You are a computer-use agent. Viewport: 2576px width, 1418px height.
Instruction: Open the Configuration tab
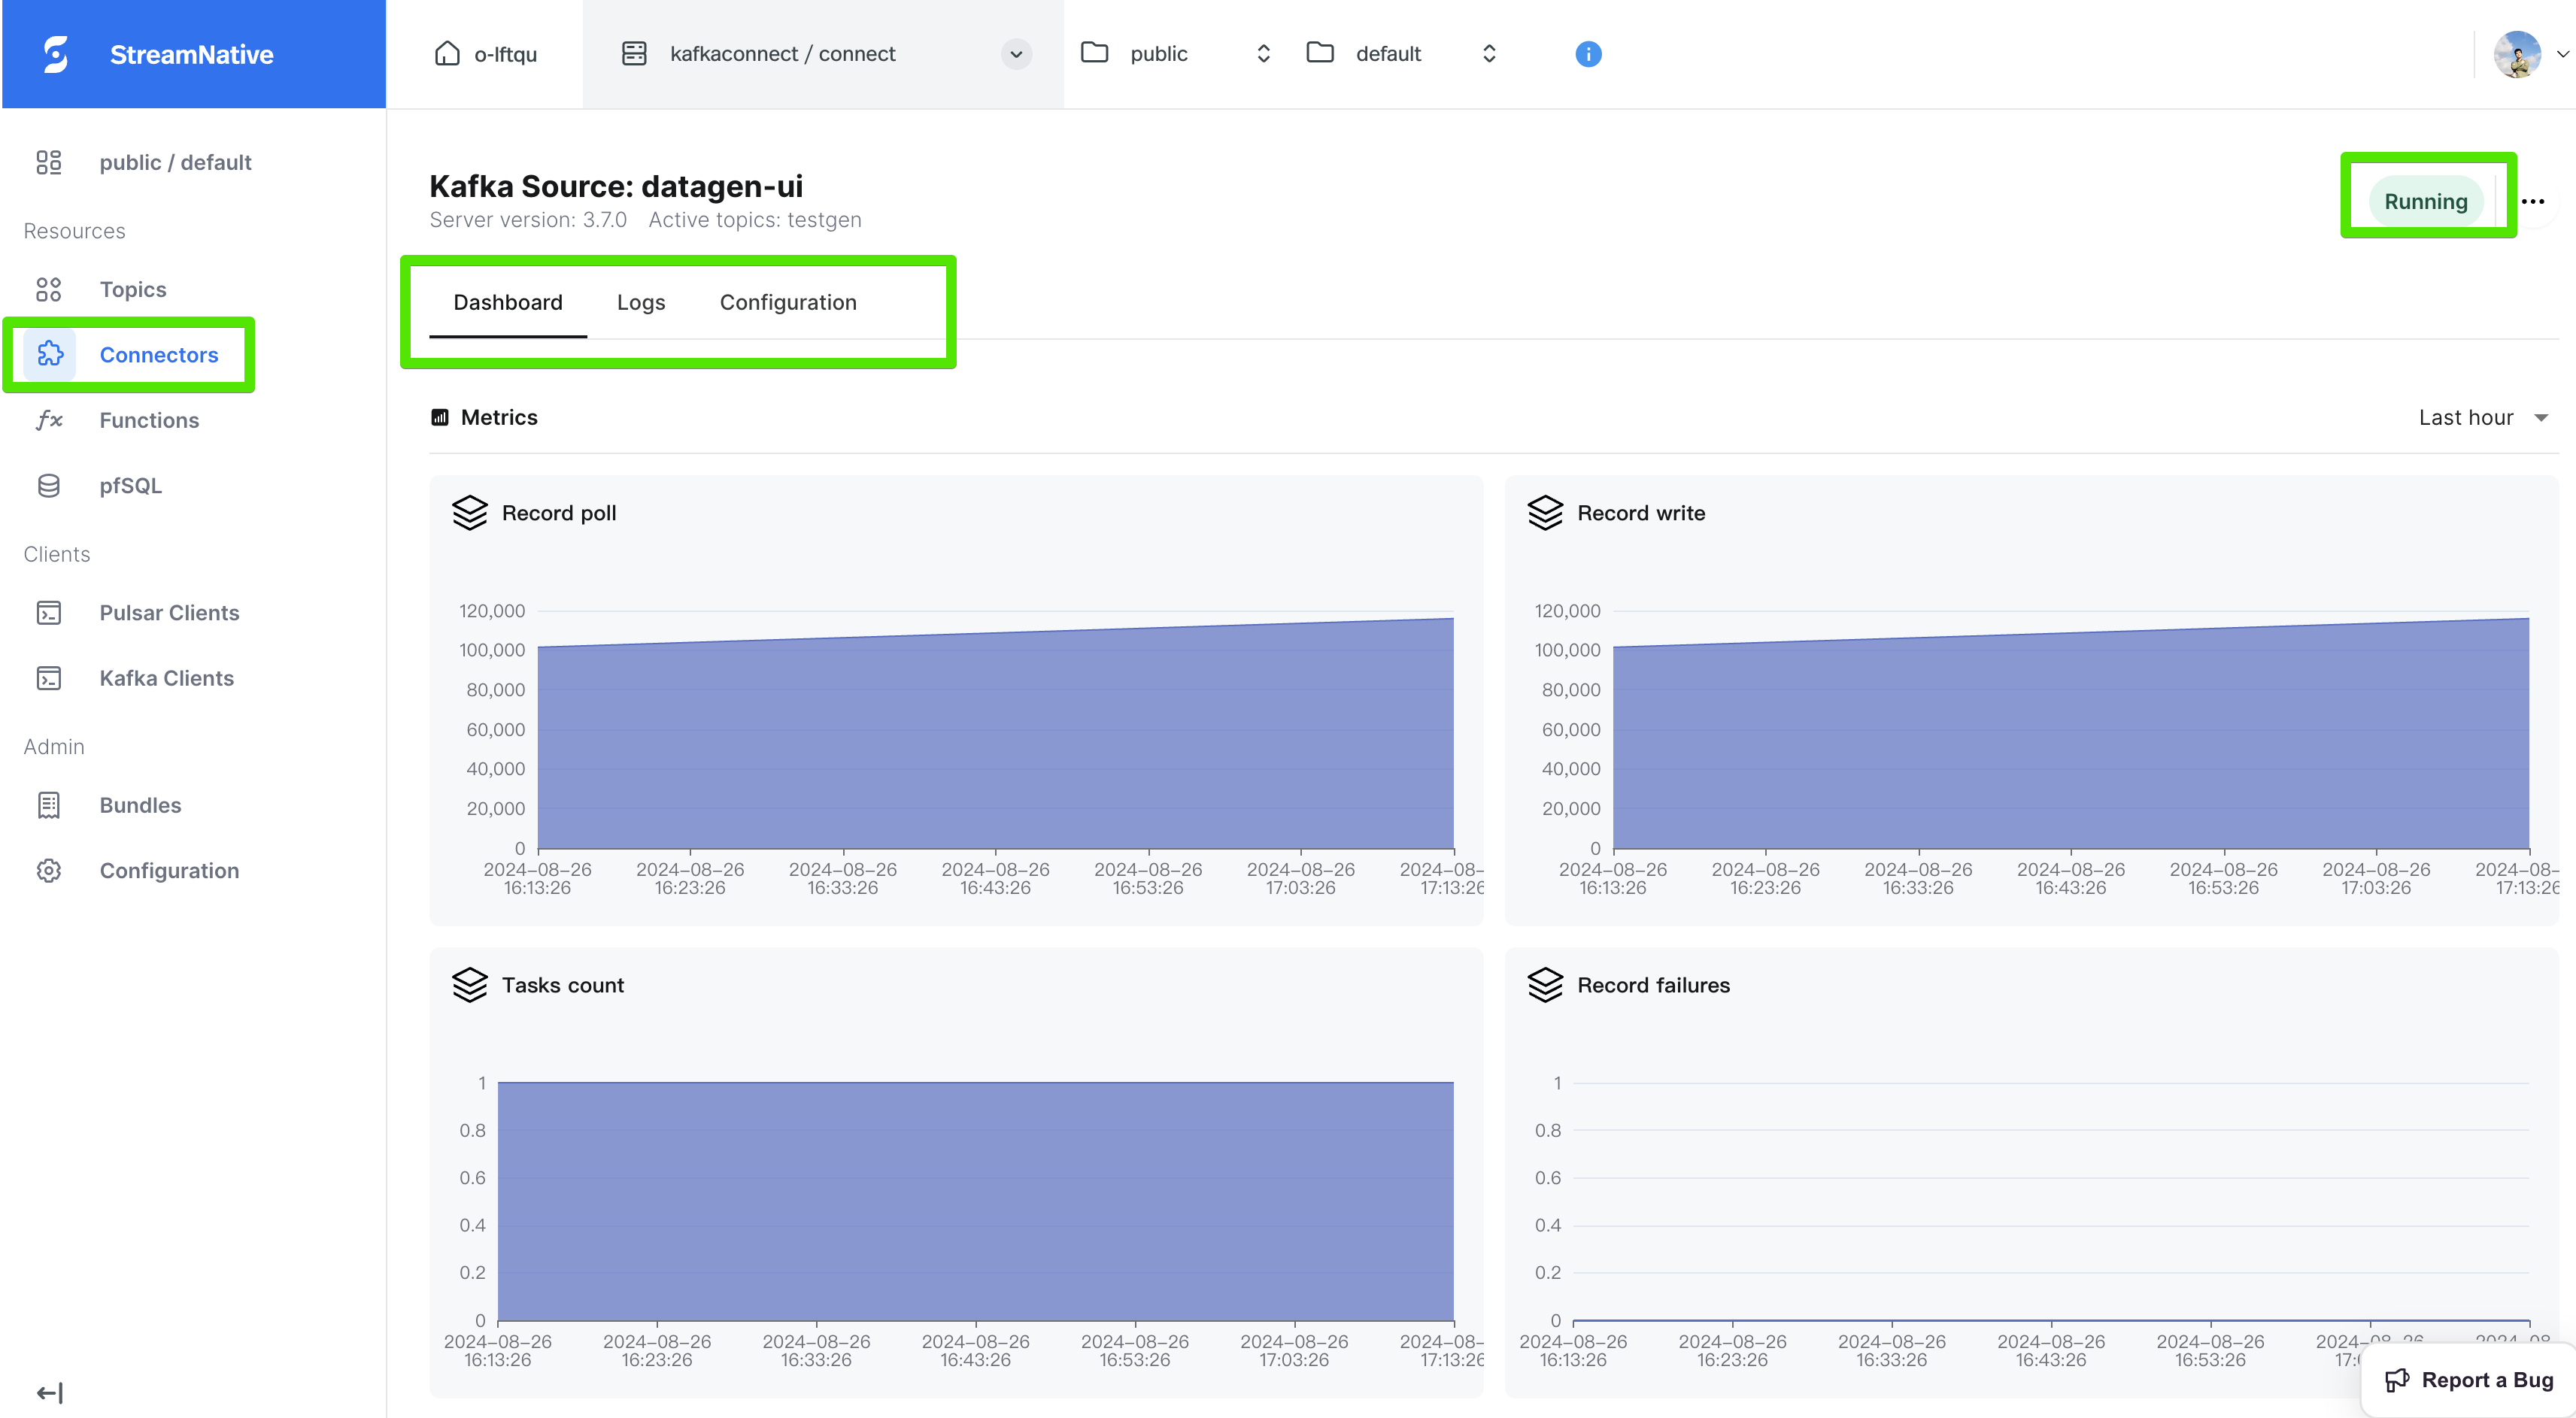(x=788, y=302)
